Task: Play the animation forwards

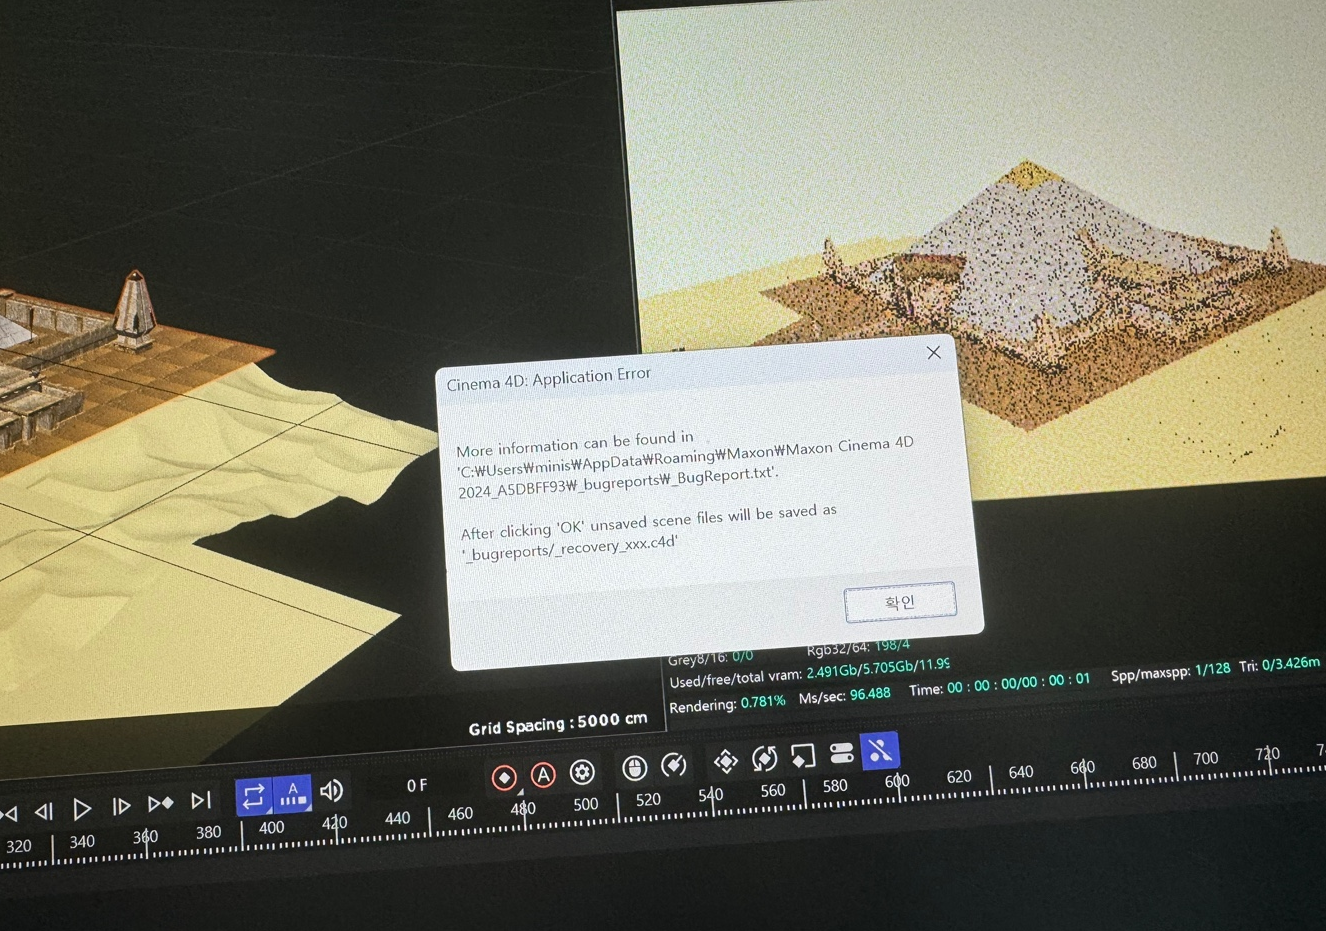Action: (82, 808)
